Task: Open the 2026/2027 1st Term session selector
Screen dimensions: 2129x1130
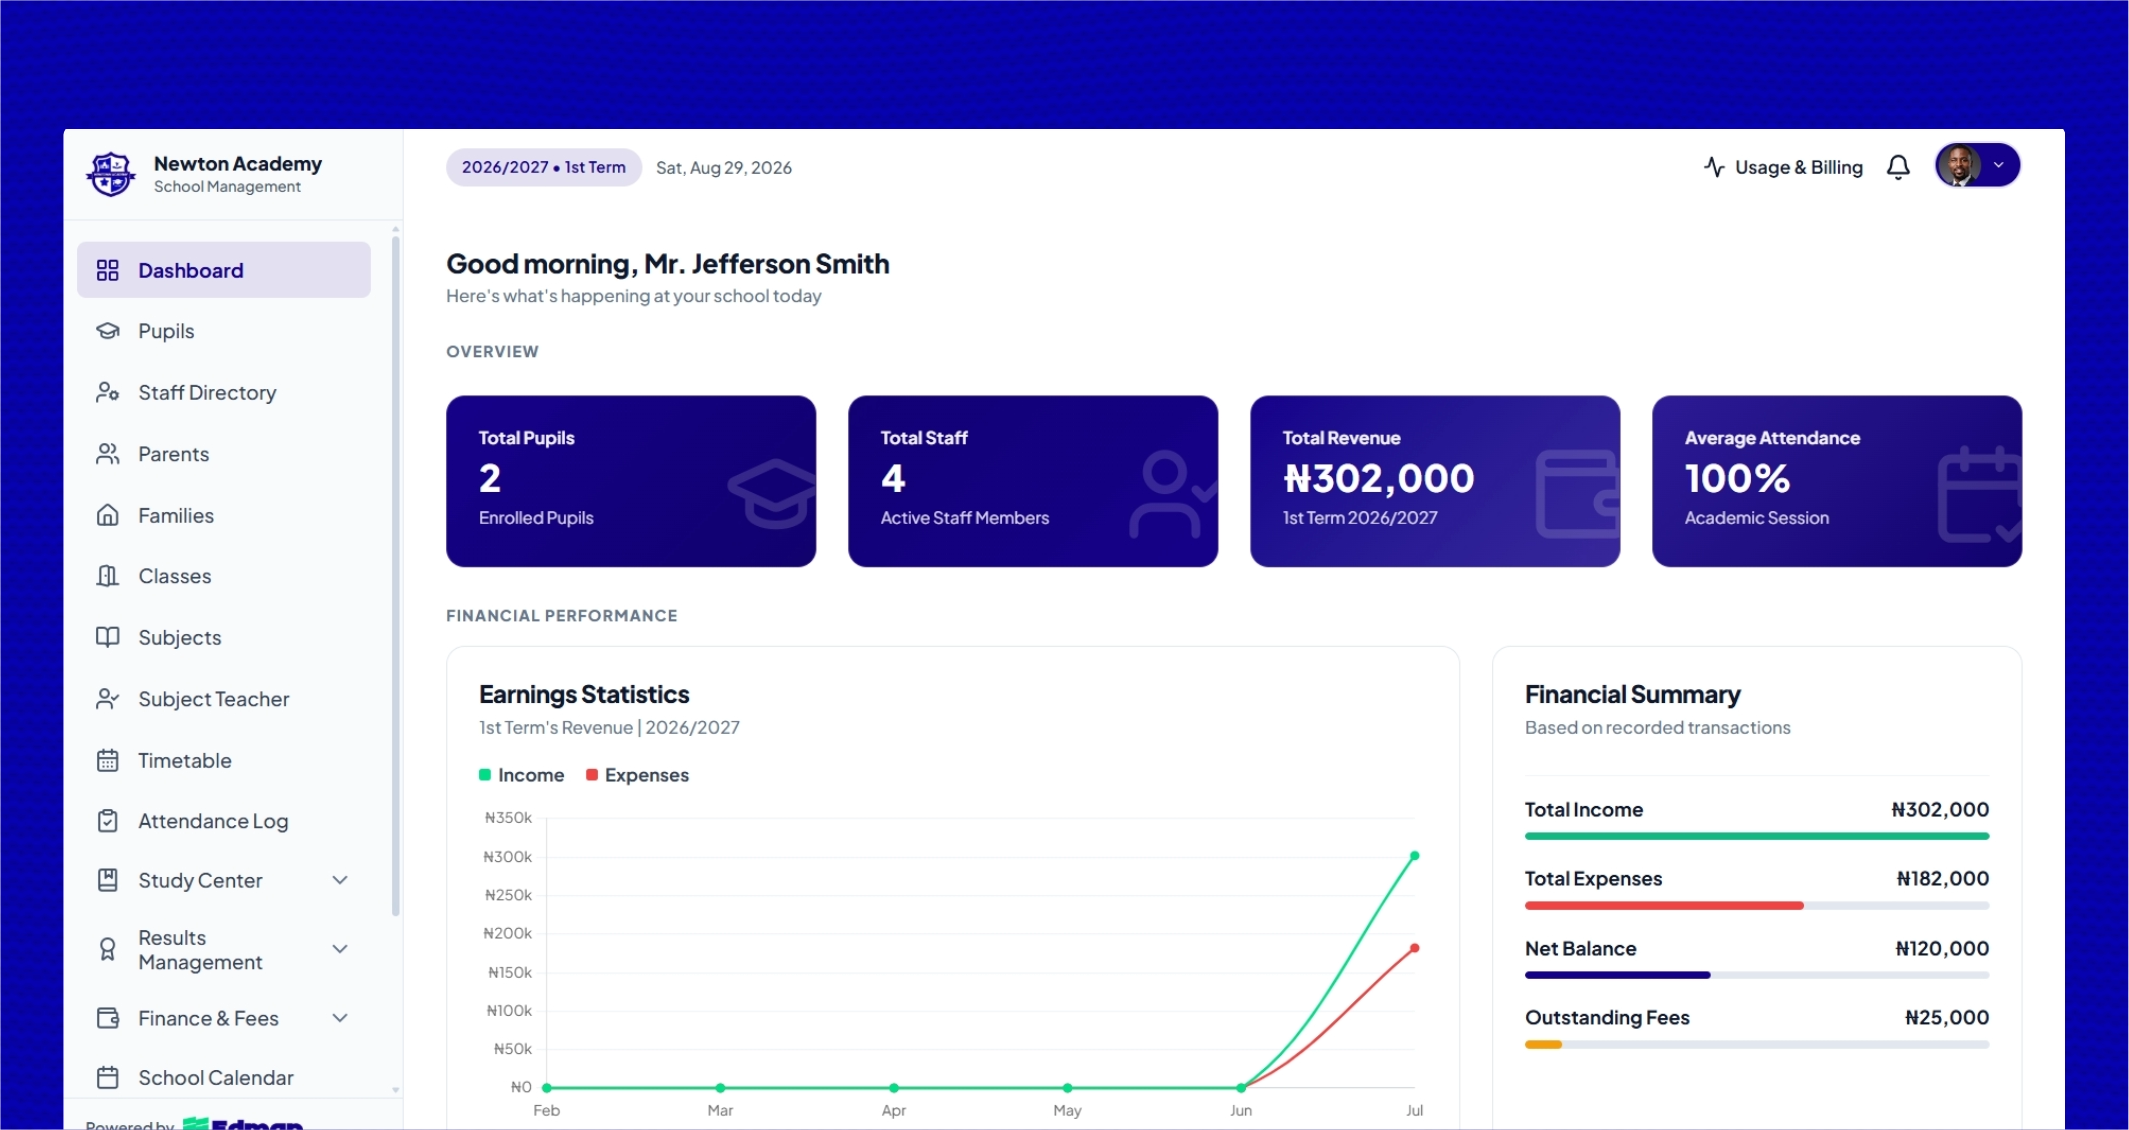Action: coord(543,167)
